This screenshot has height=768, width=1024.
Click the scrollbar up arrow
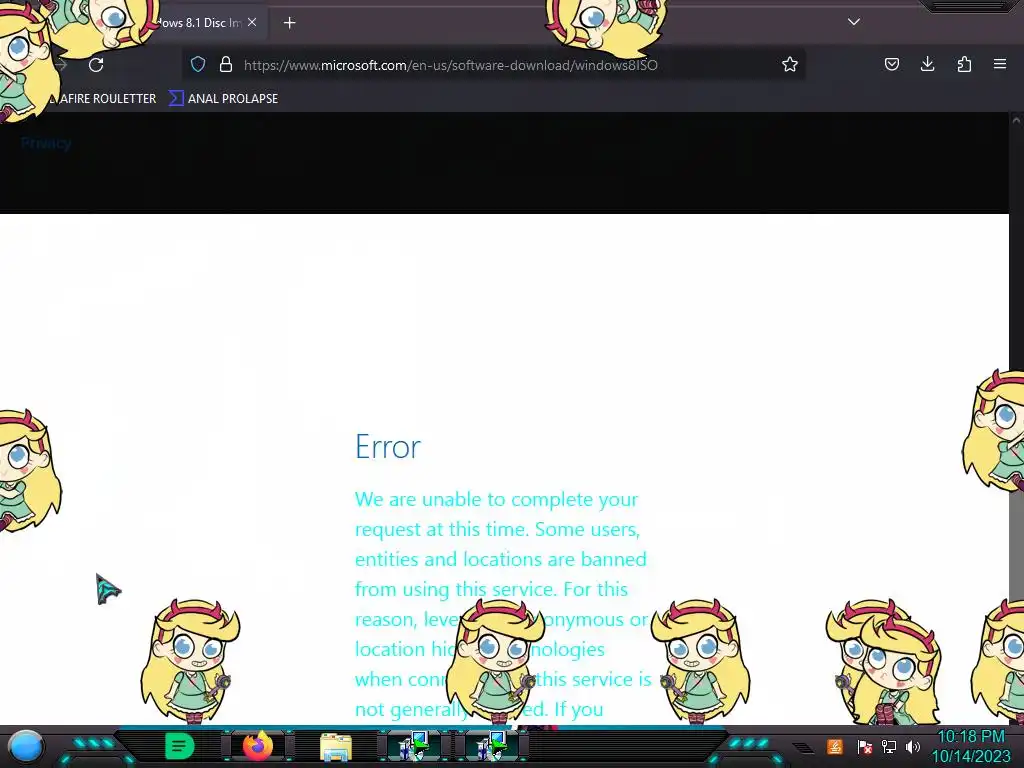(x=1016, y=120)
